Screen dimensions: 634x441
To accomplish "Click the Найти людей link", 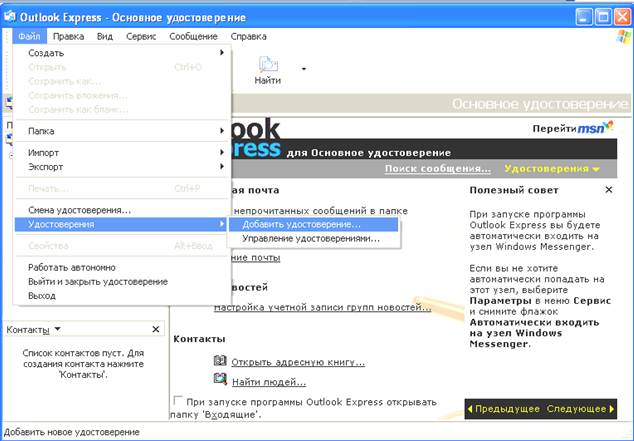I will (269, 382).
